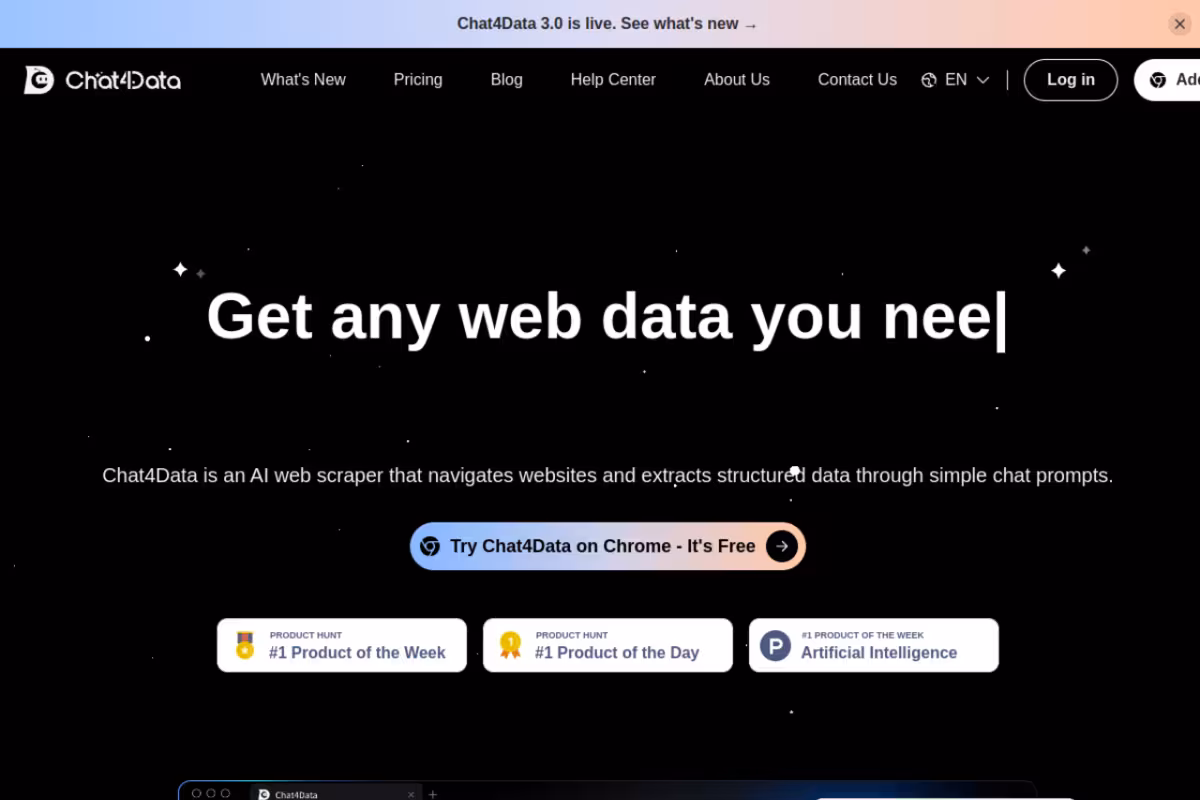Click Chrome icon in Try Chat4Data button
The width and height of the screenshot is (1200, 800).
[x=430, y=546]
